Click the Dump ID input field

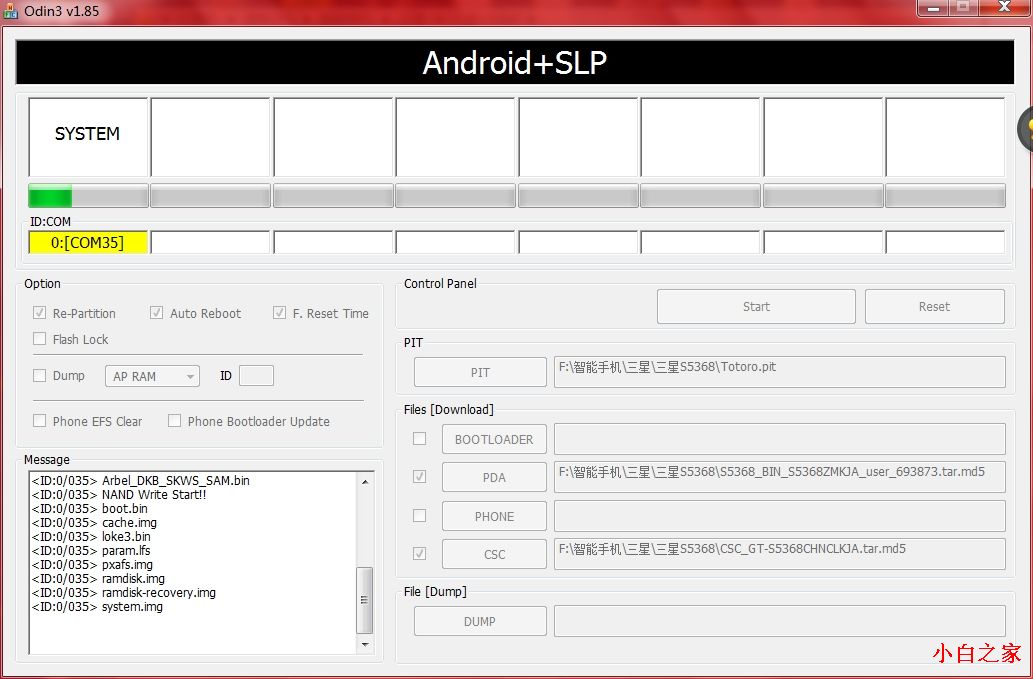point(256,376)
